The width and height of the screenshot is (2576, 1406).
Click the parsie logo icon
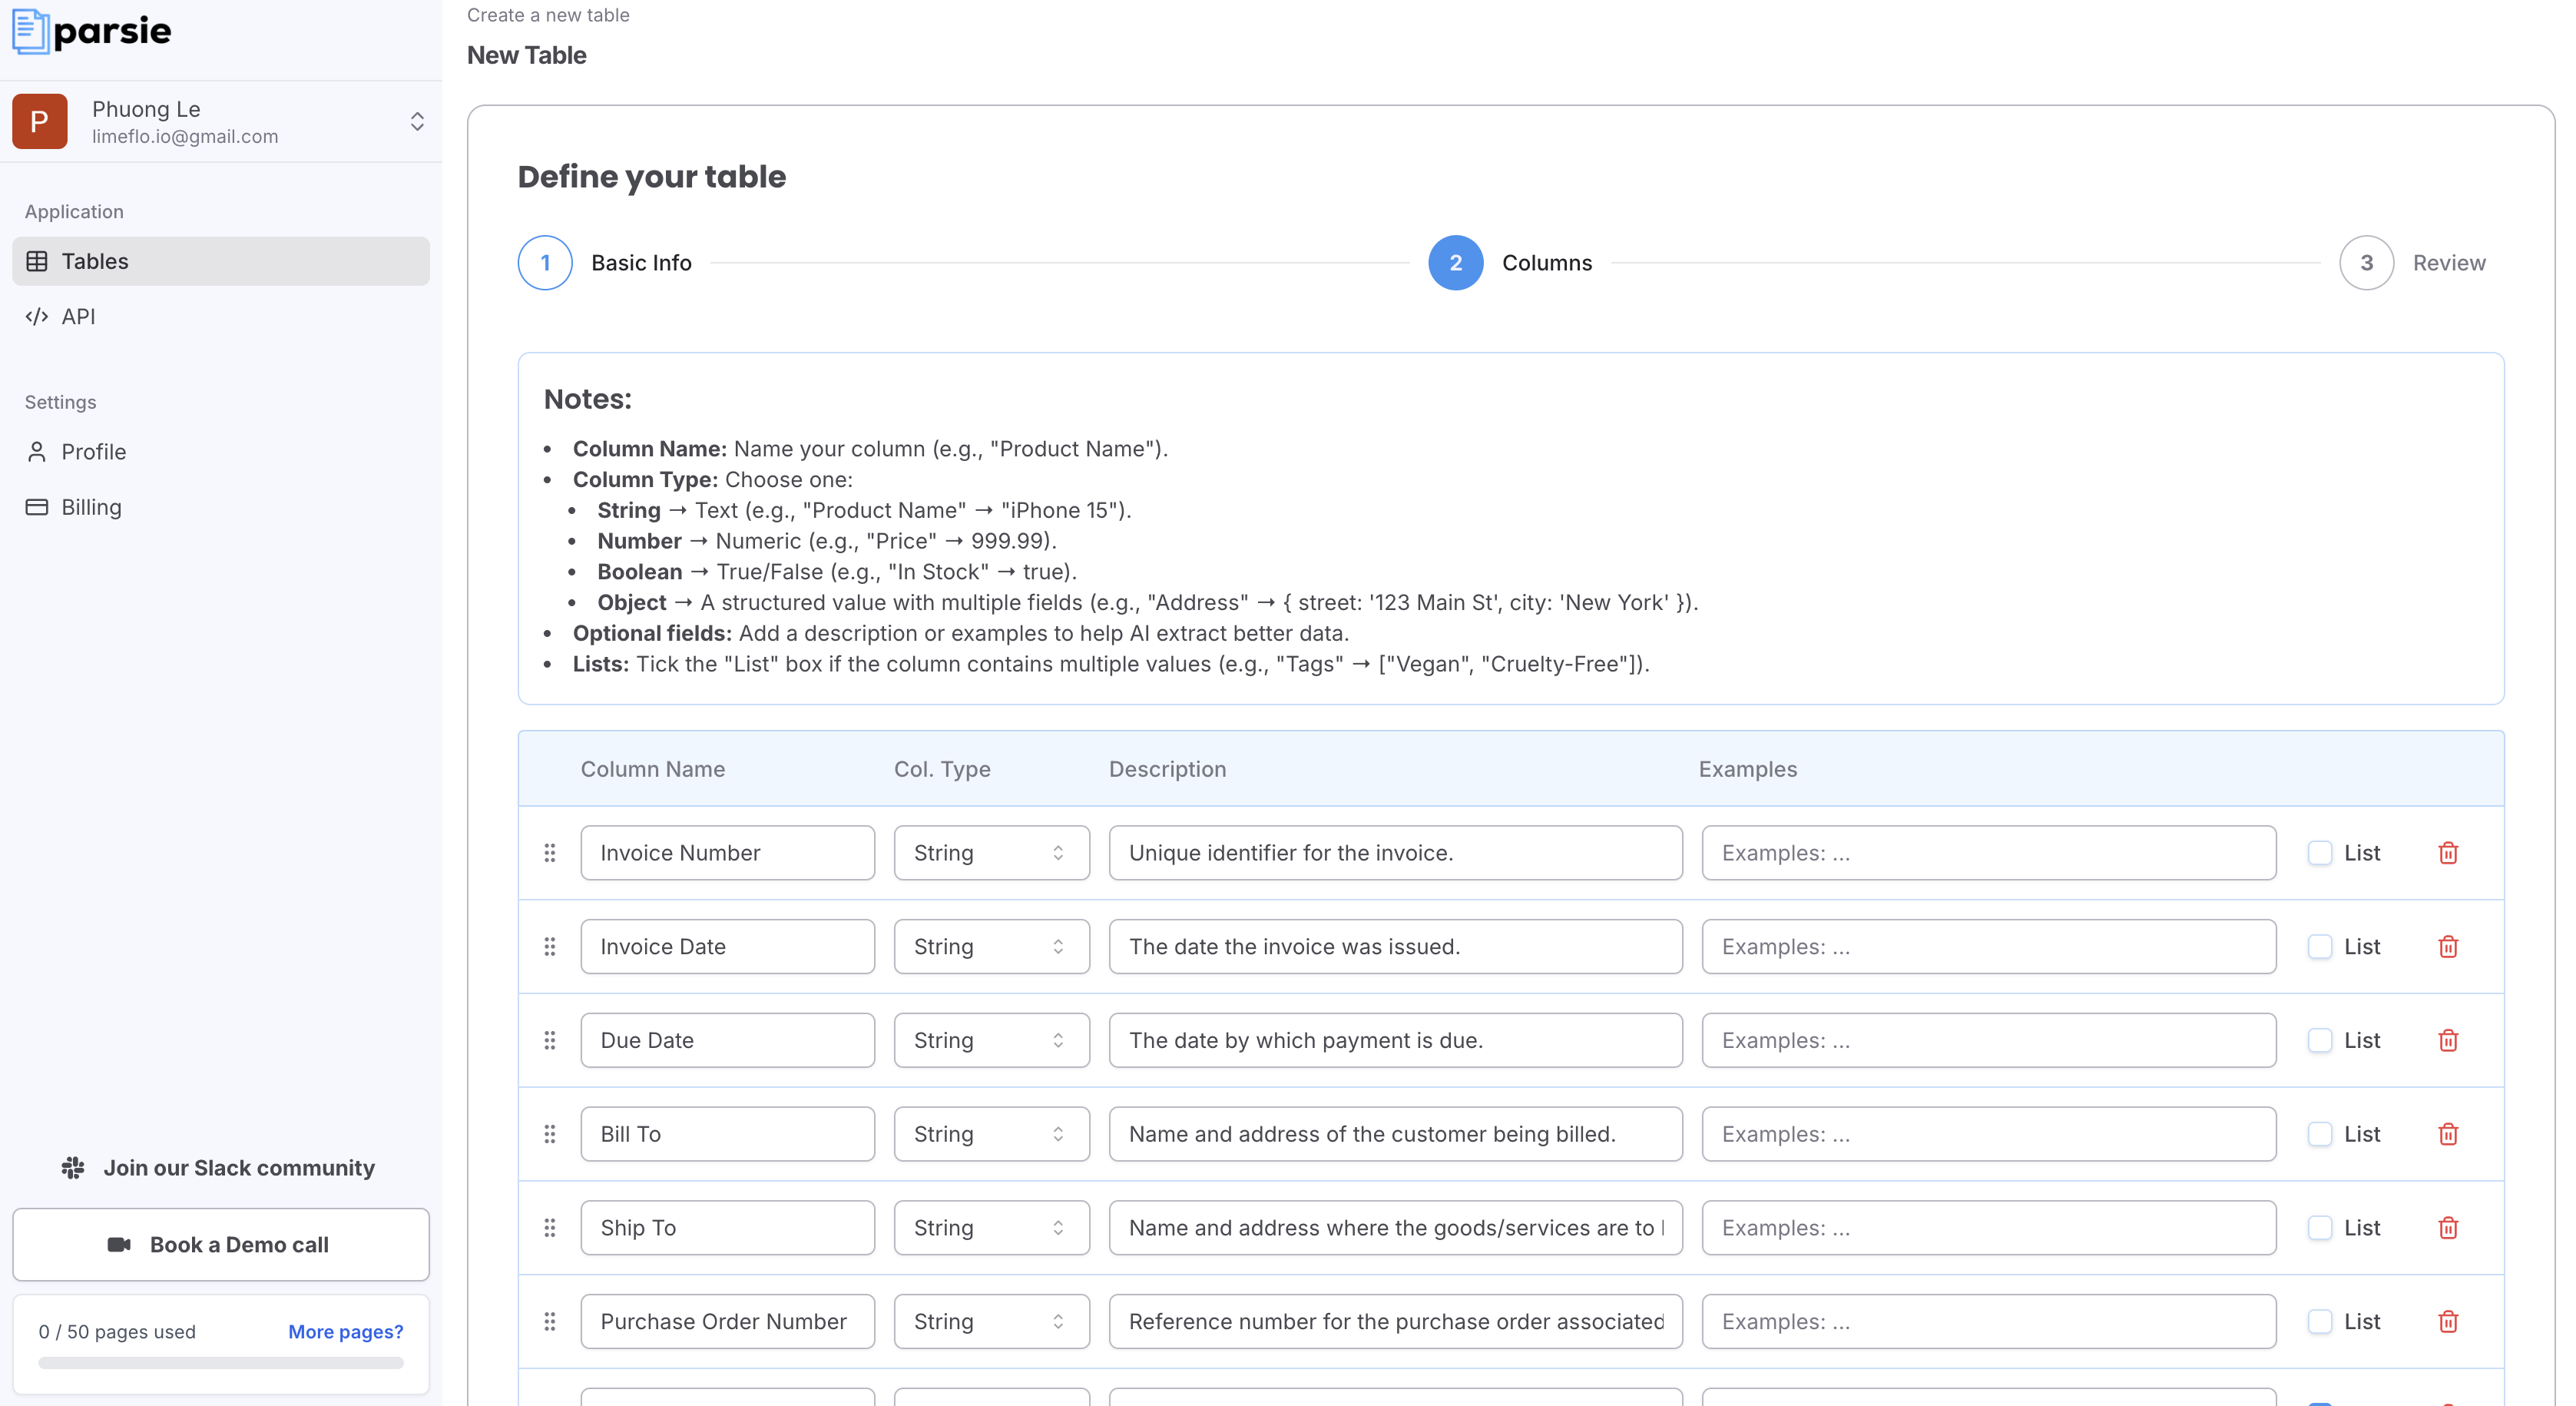(30, 31)
